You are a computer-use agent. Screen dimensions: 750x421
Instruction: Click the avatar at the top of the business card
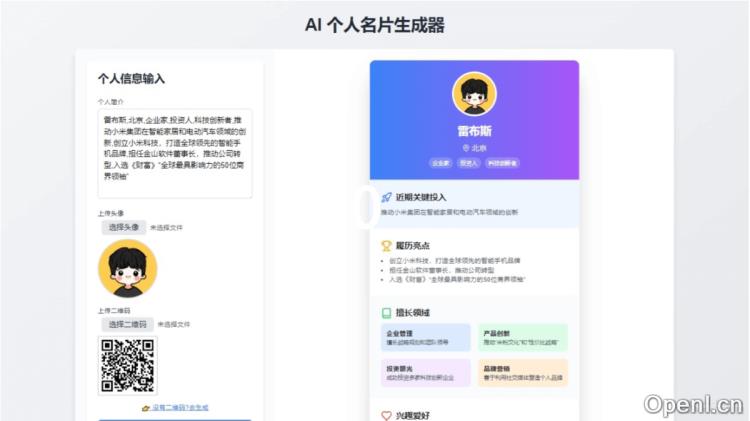tap(474, 95)
